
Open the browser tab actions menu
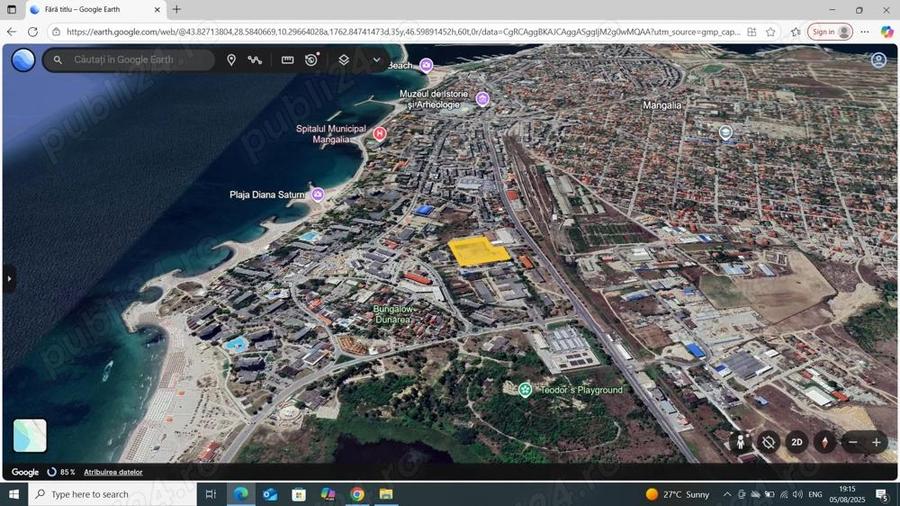click(x=11, y=9)
